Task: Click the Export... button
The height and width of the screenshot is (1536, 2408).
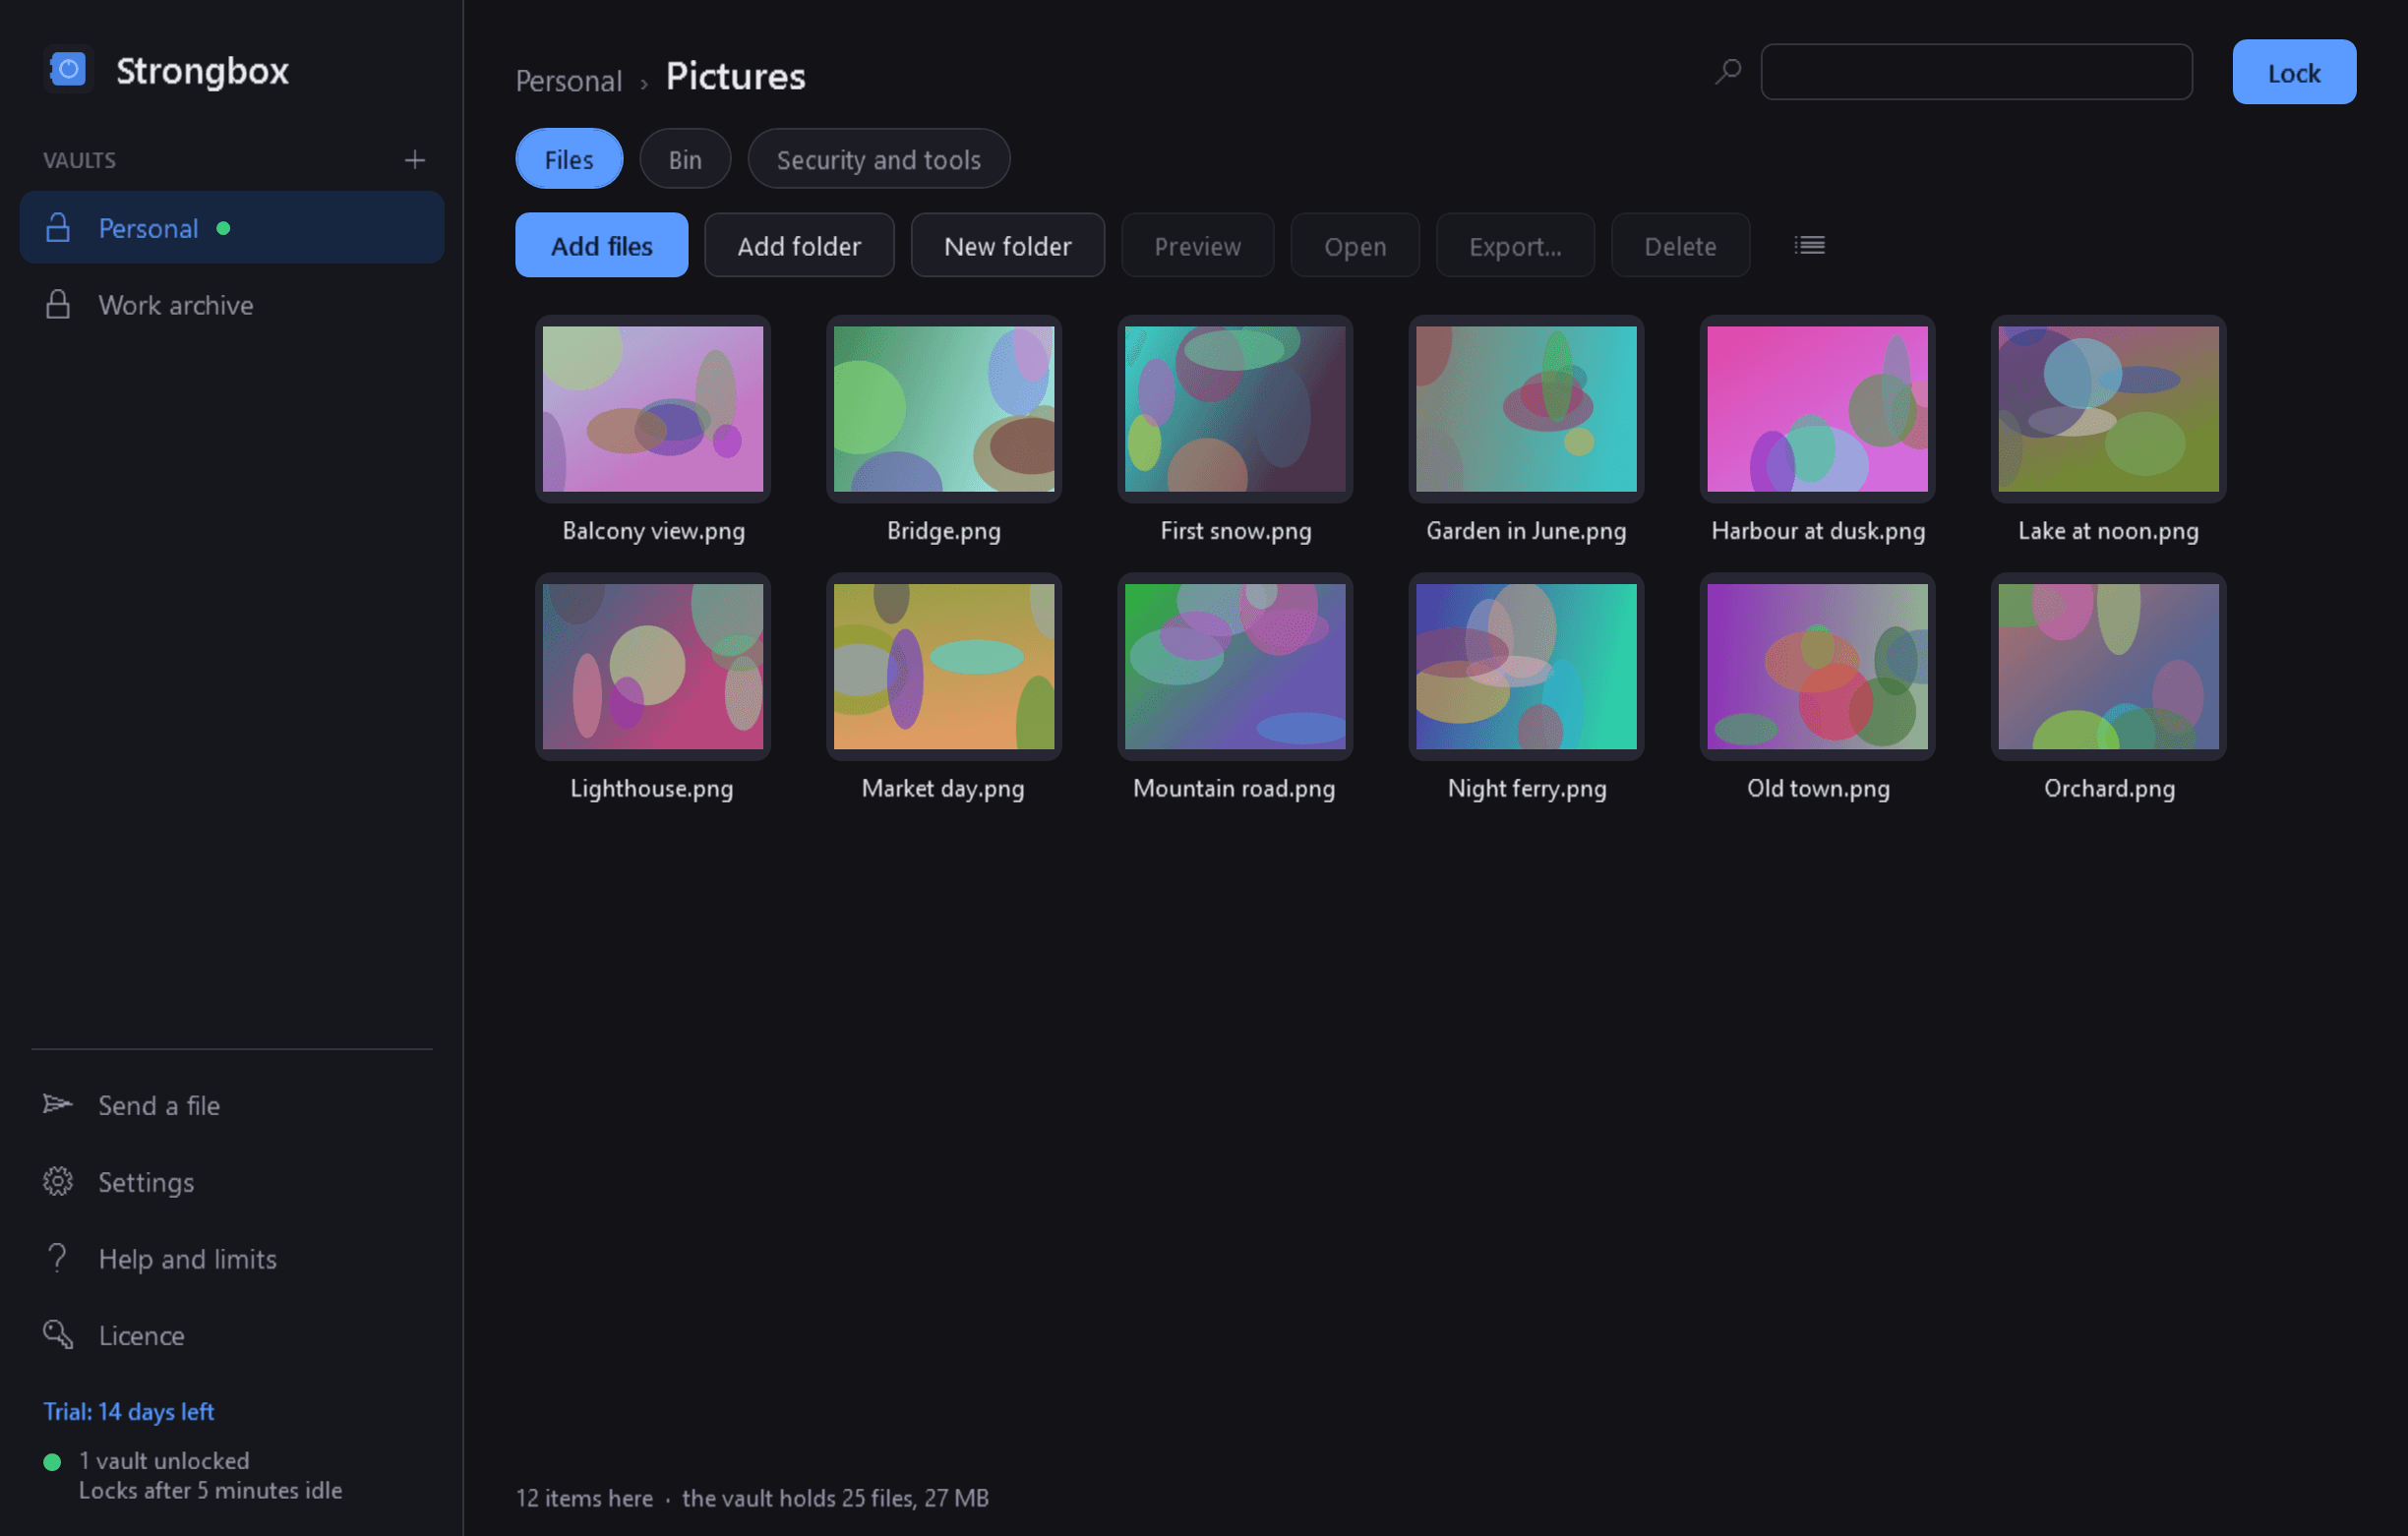Action: click(x=1514, y=245)
